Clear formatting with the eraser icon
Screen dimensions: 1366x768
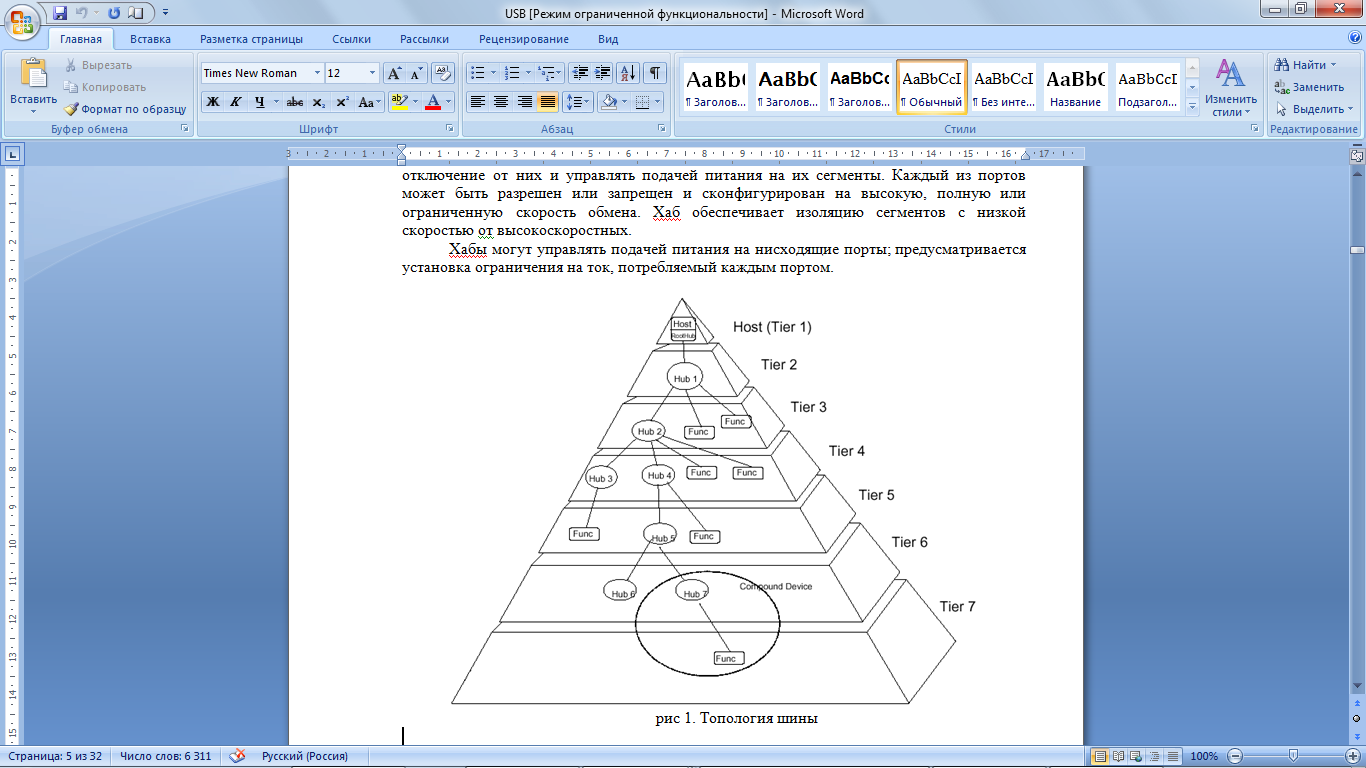(x=443, y=73)
